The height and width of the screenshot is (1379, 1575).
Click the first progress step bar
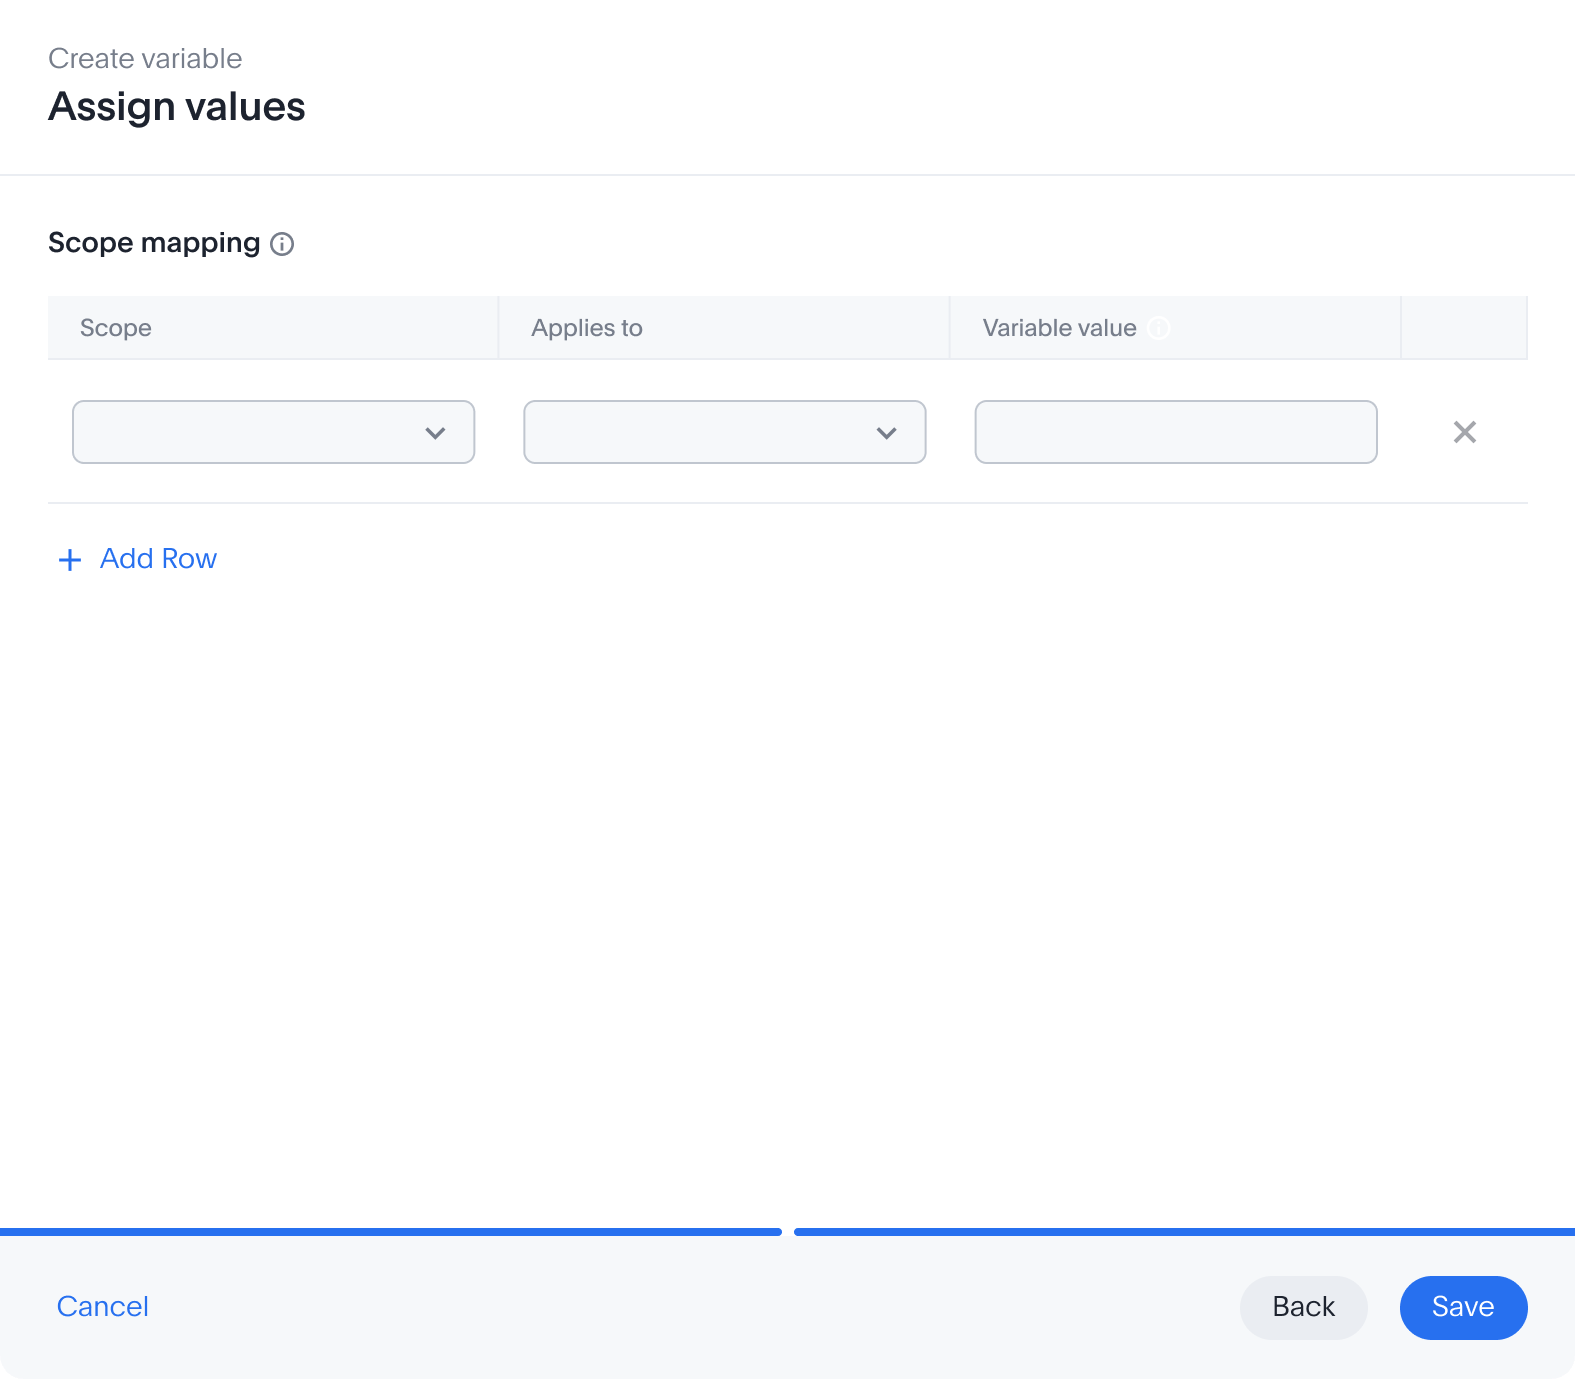[x=391, y=1232]
